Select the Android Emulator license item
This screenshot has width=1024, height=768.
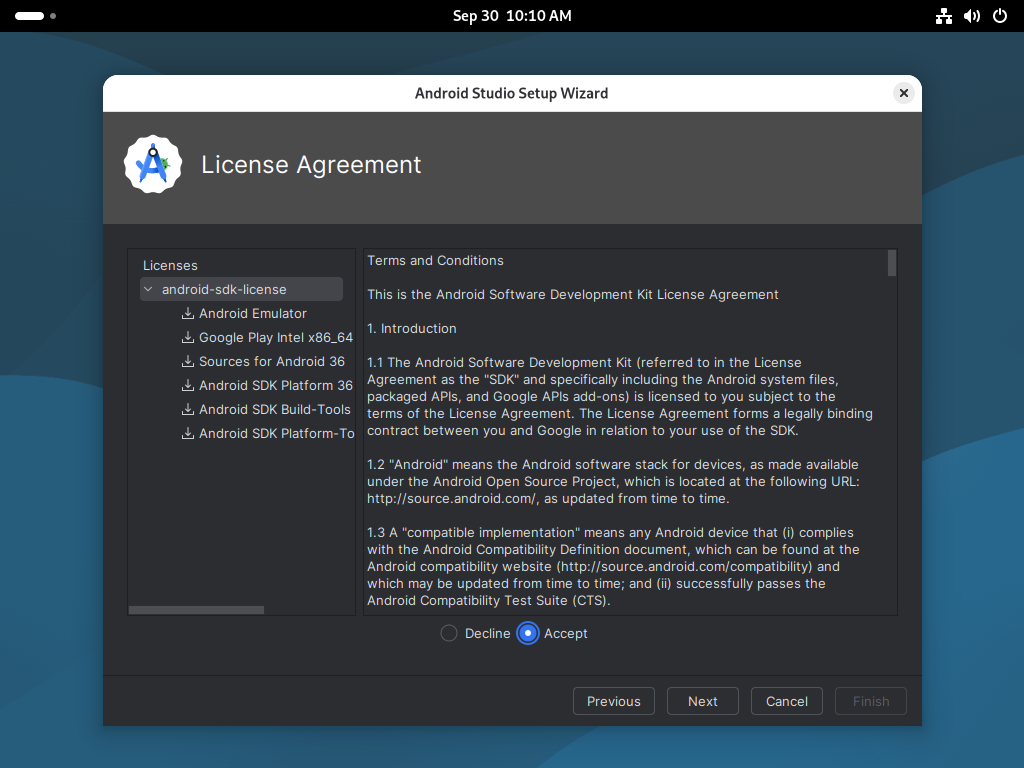pos(253,314)
